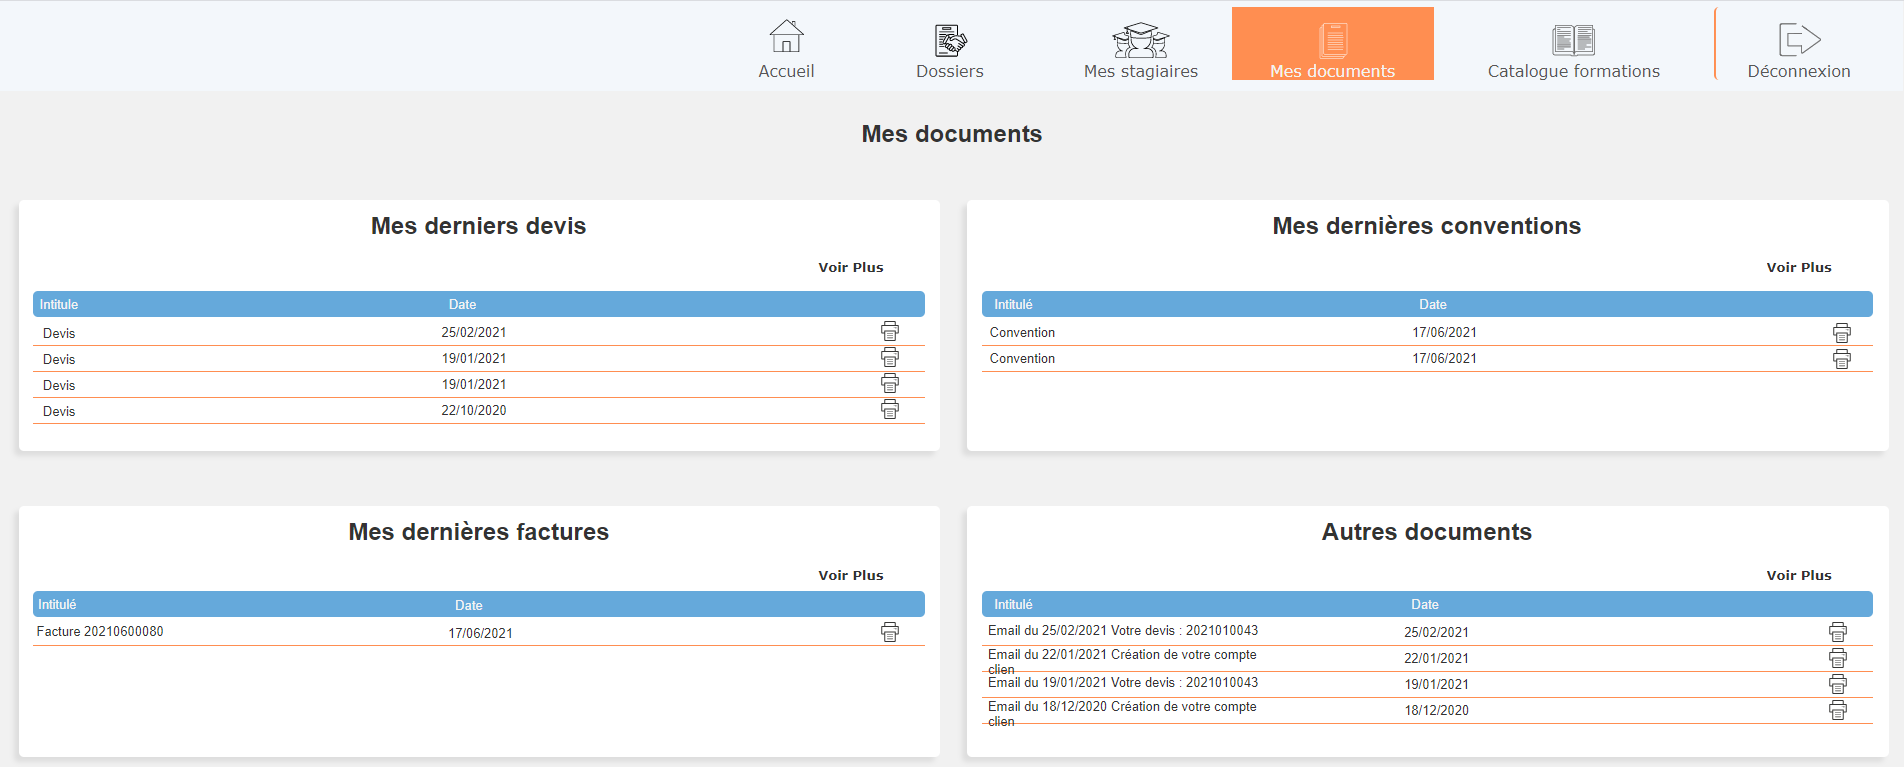This screenshot has width=1904, height=767.
Task: Print the email dated 22/01/2021
Action: click(x=1837, y=658)
